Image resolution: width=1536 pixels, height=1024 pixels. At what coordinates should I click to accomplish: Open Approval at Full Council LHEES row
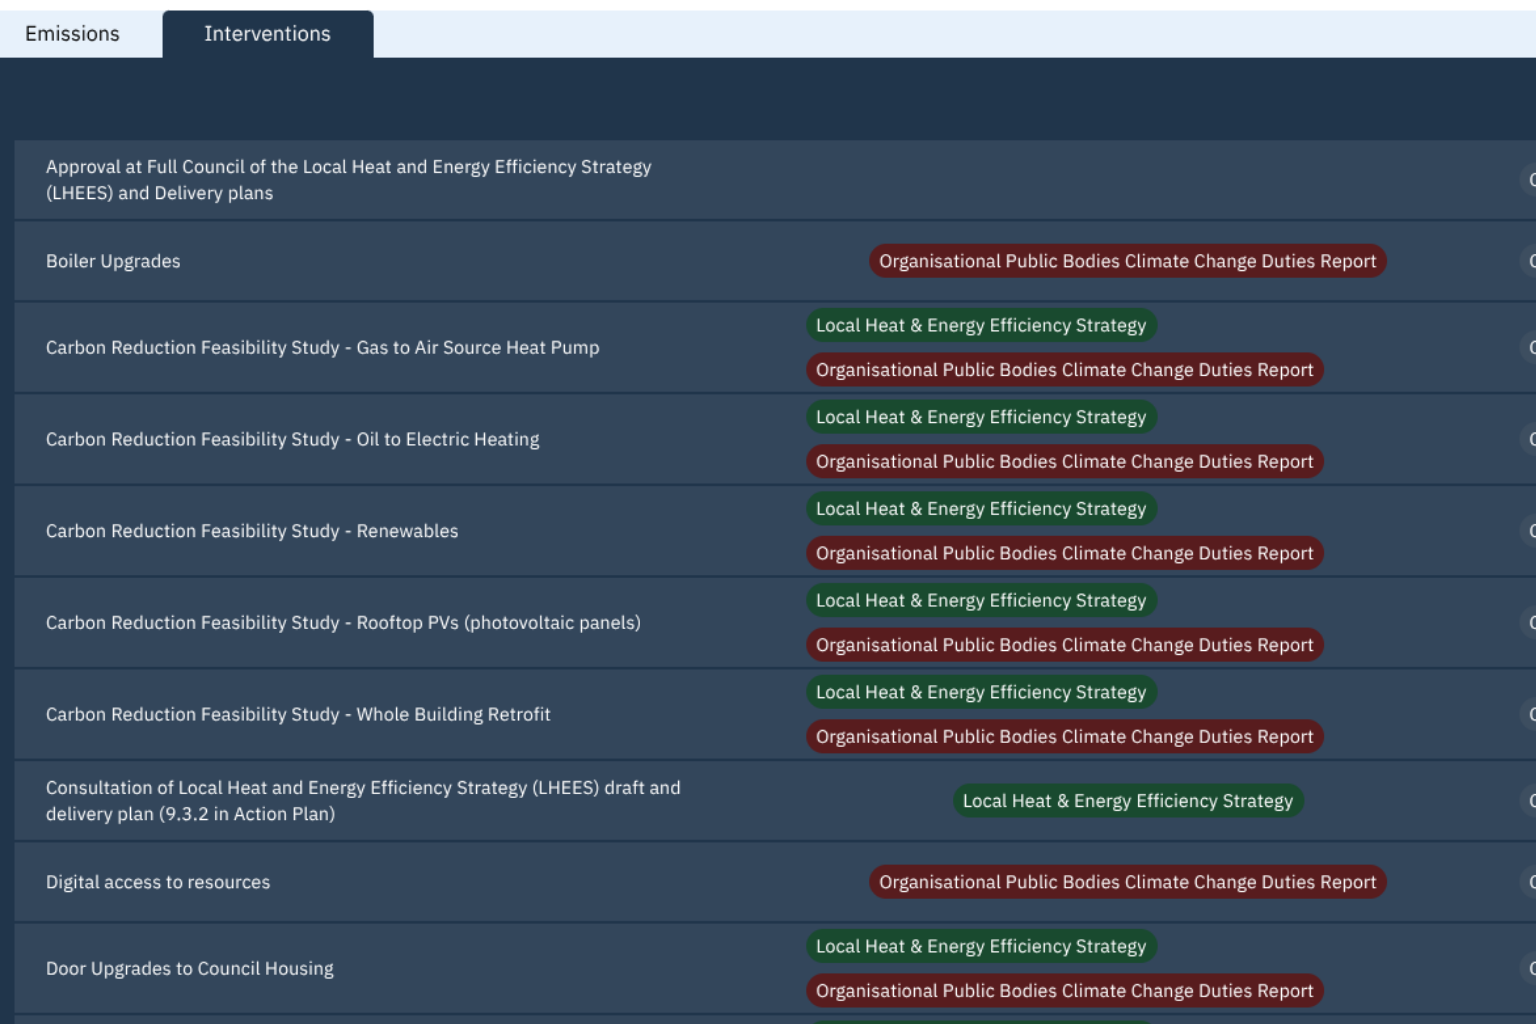(348, 180)
